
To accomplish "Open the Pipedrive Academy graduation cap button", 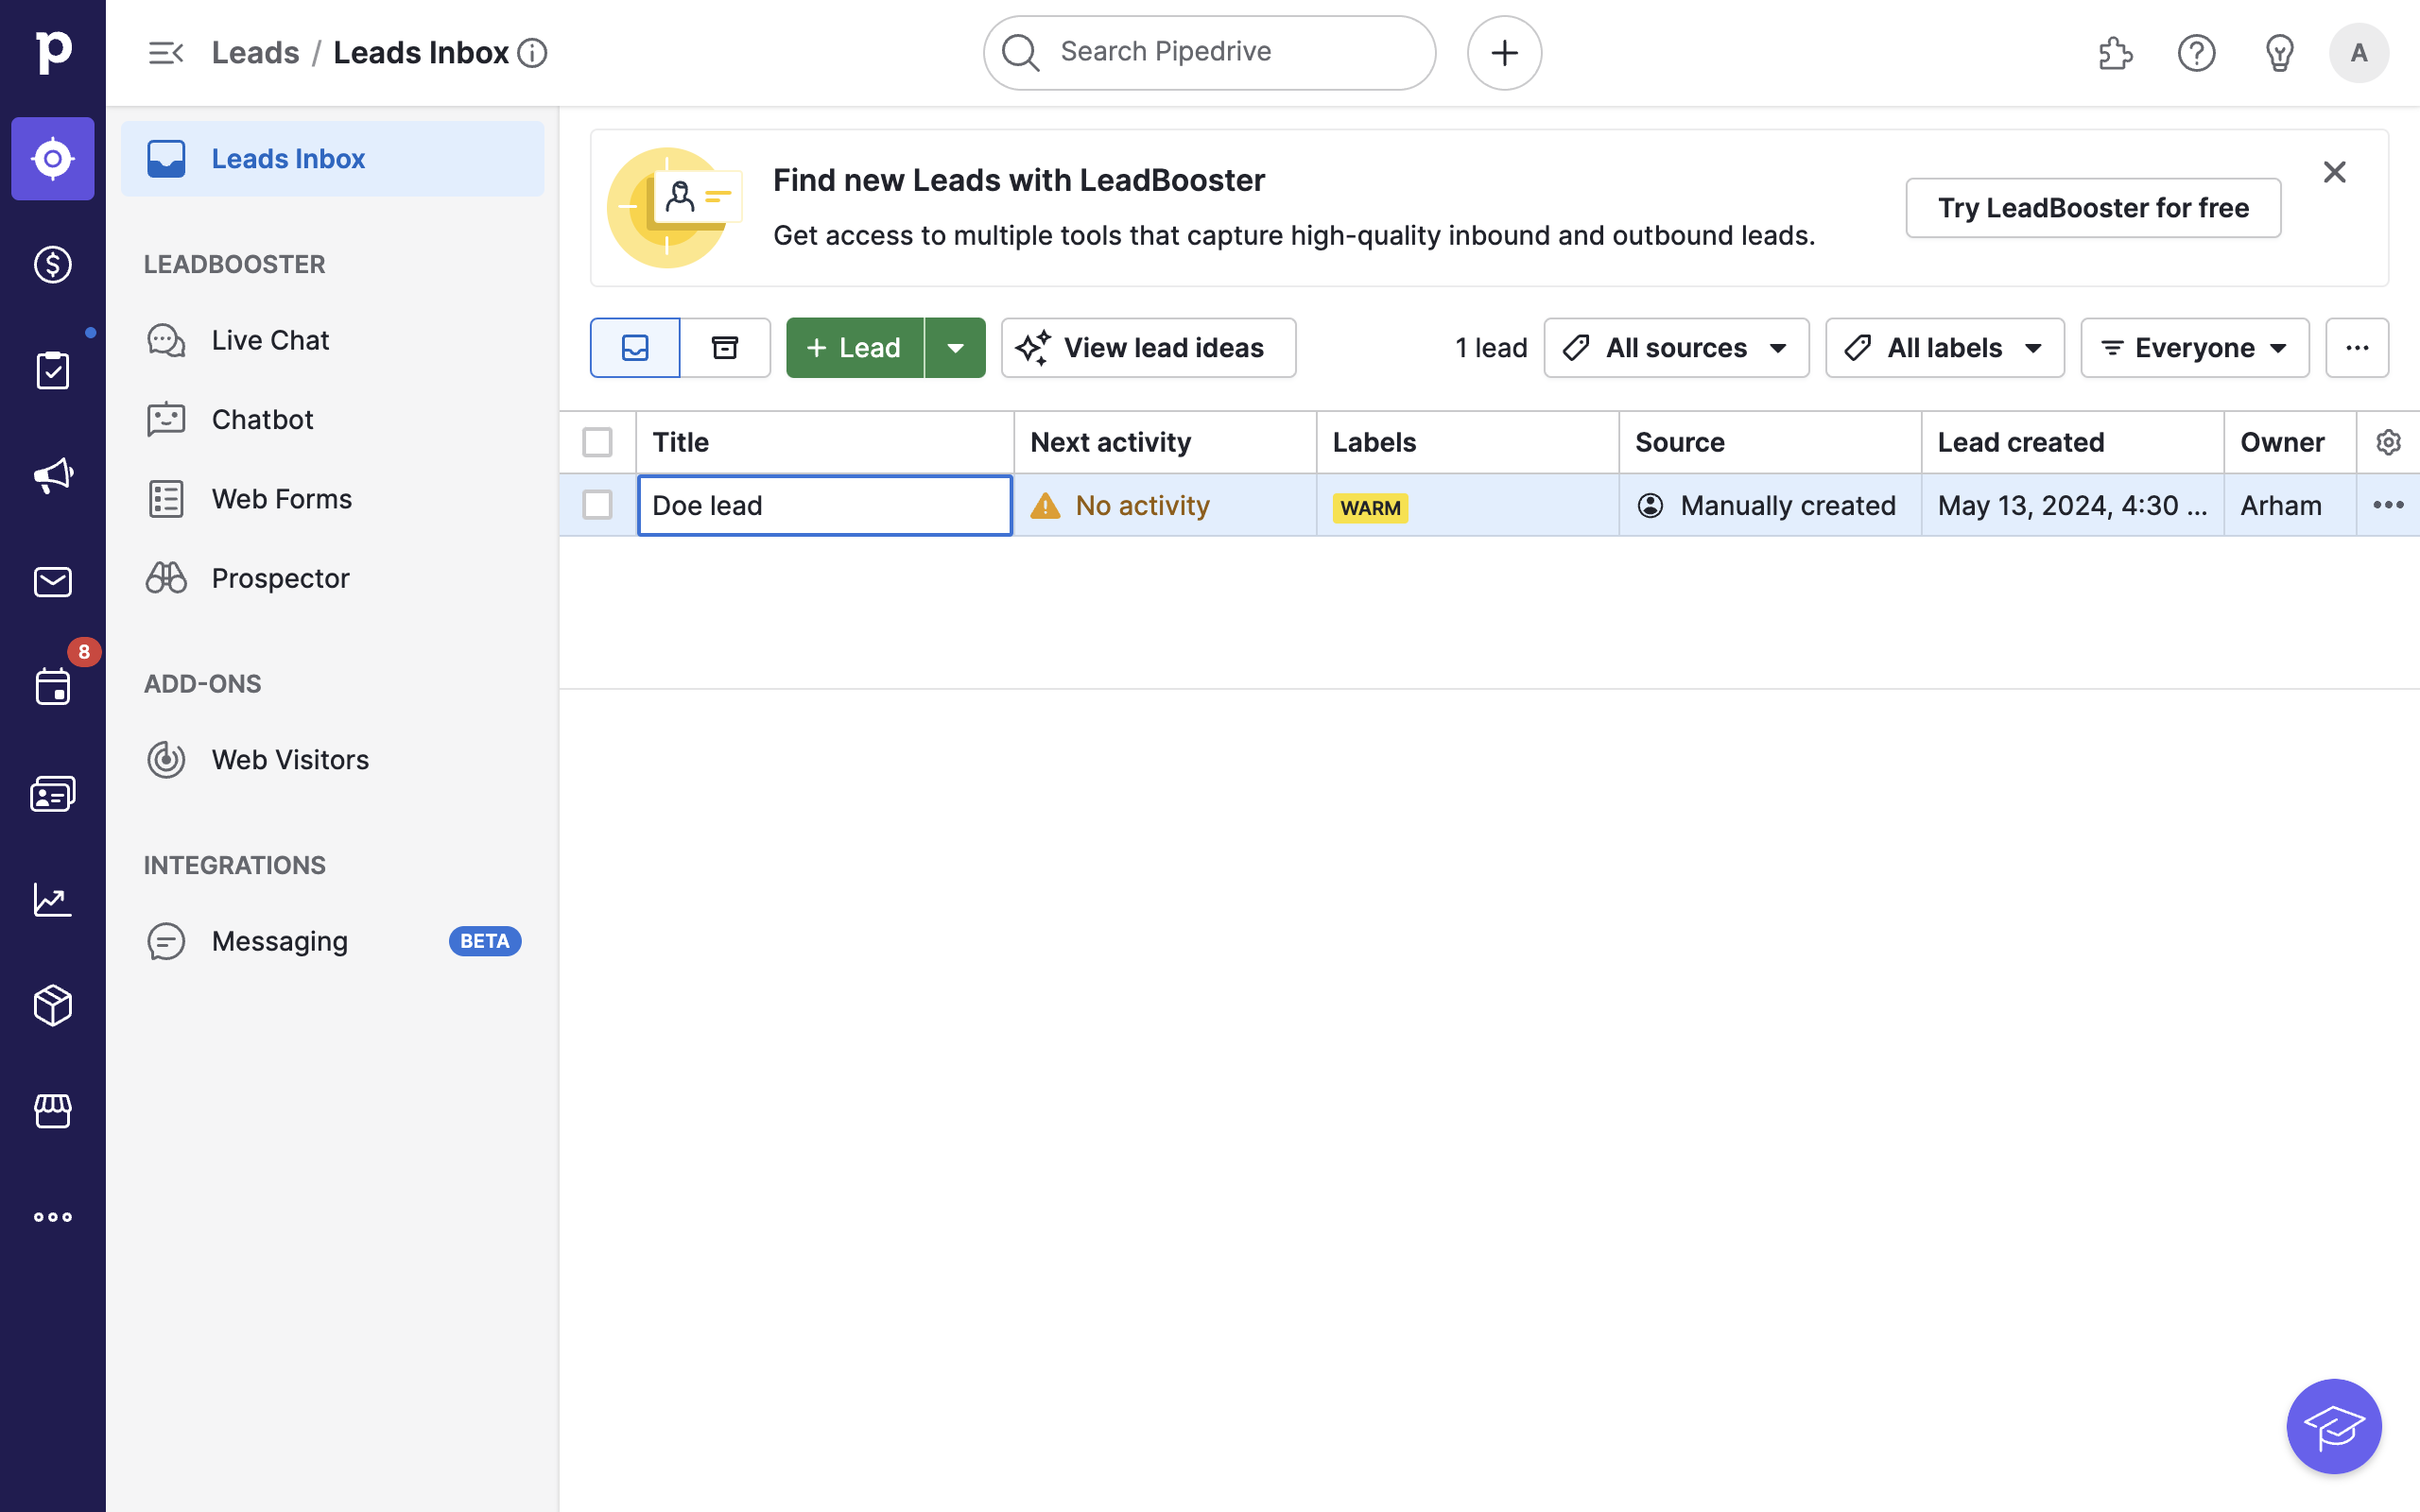I will (x=2334, y=1426).
